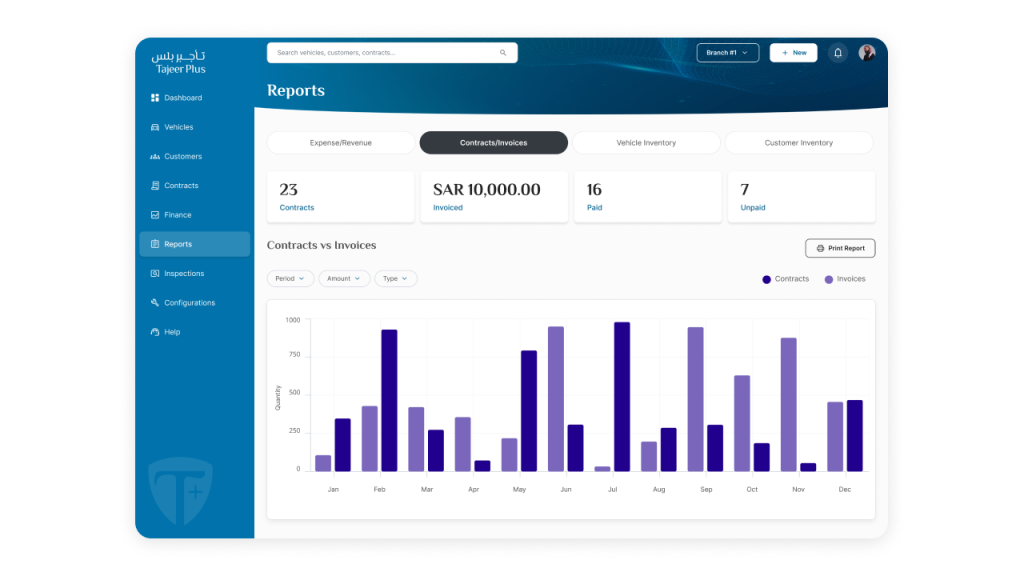Click the Paid link under 16

[594, 208]
